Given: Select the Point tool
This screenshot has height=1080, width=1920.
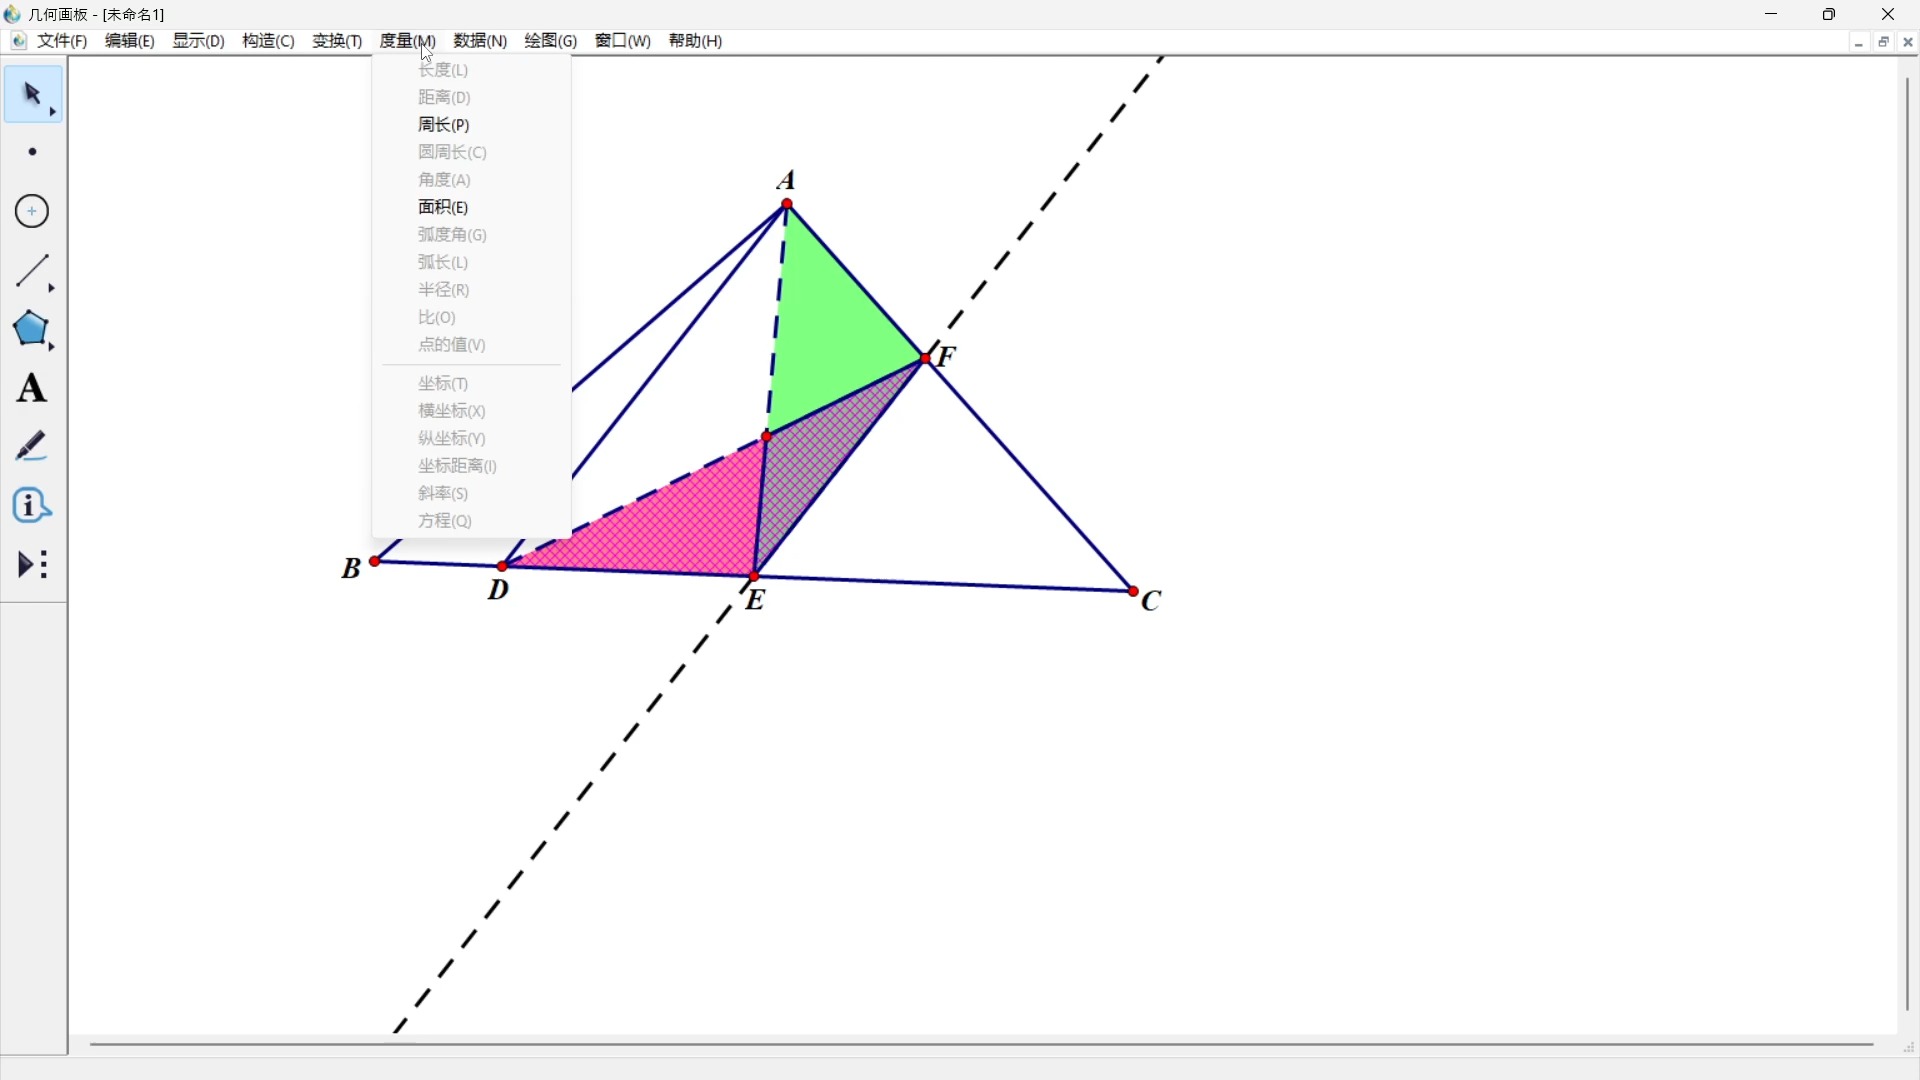Looking at the screenshot, I should tap(33, 152).
